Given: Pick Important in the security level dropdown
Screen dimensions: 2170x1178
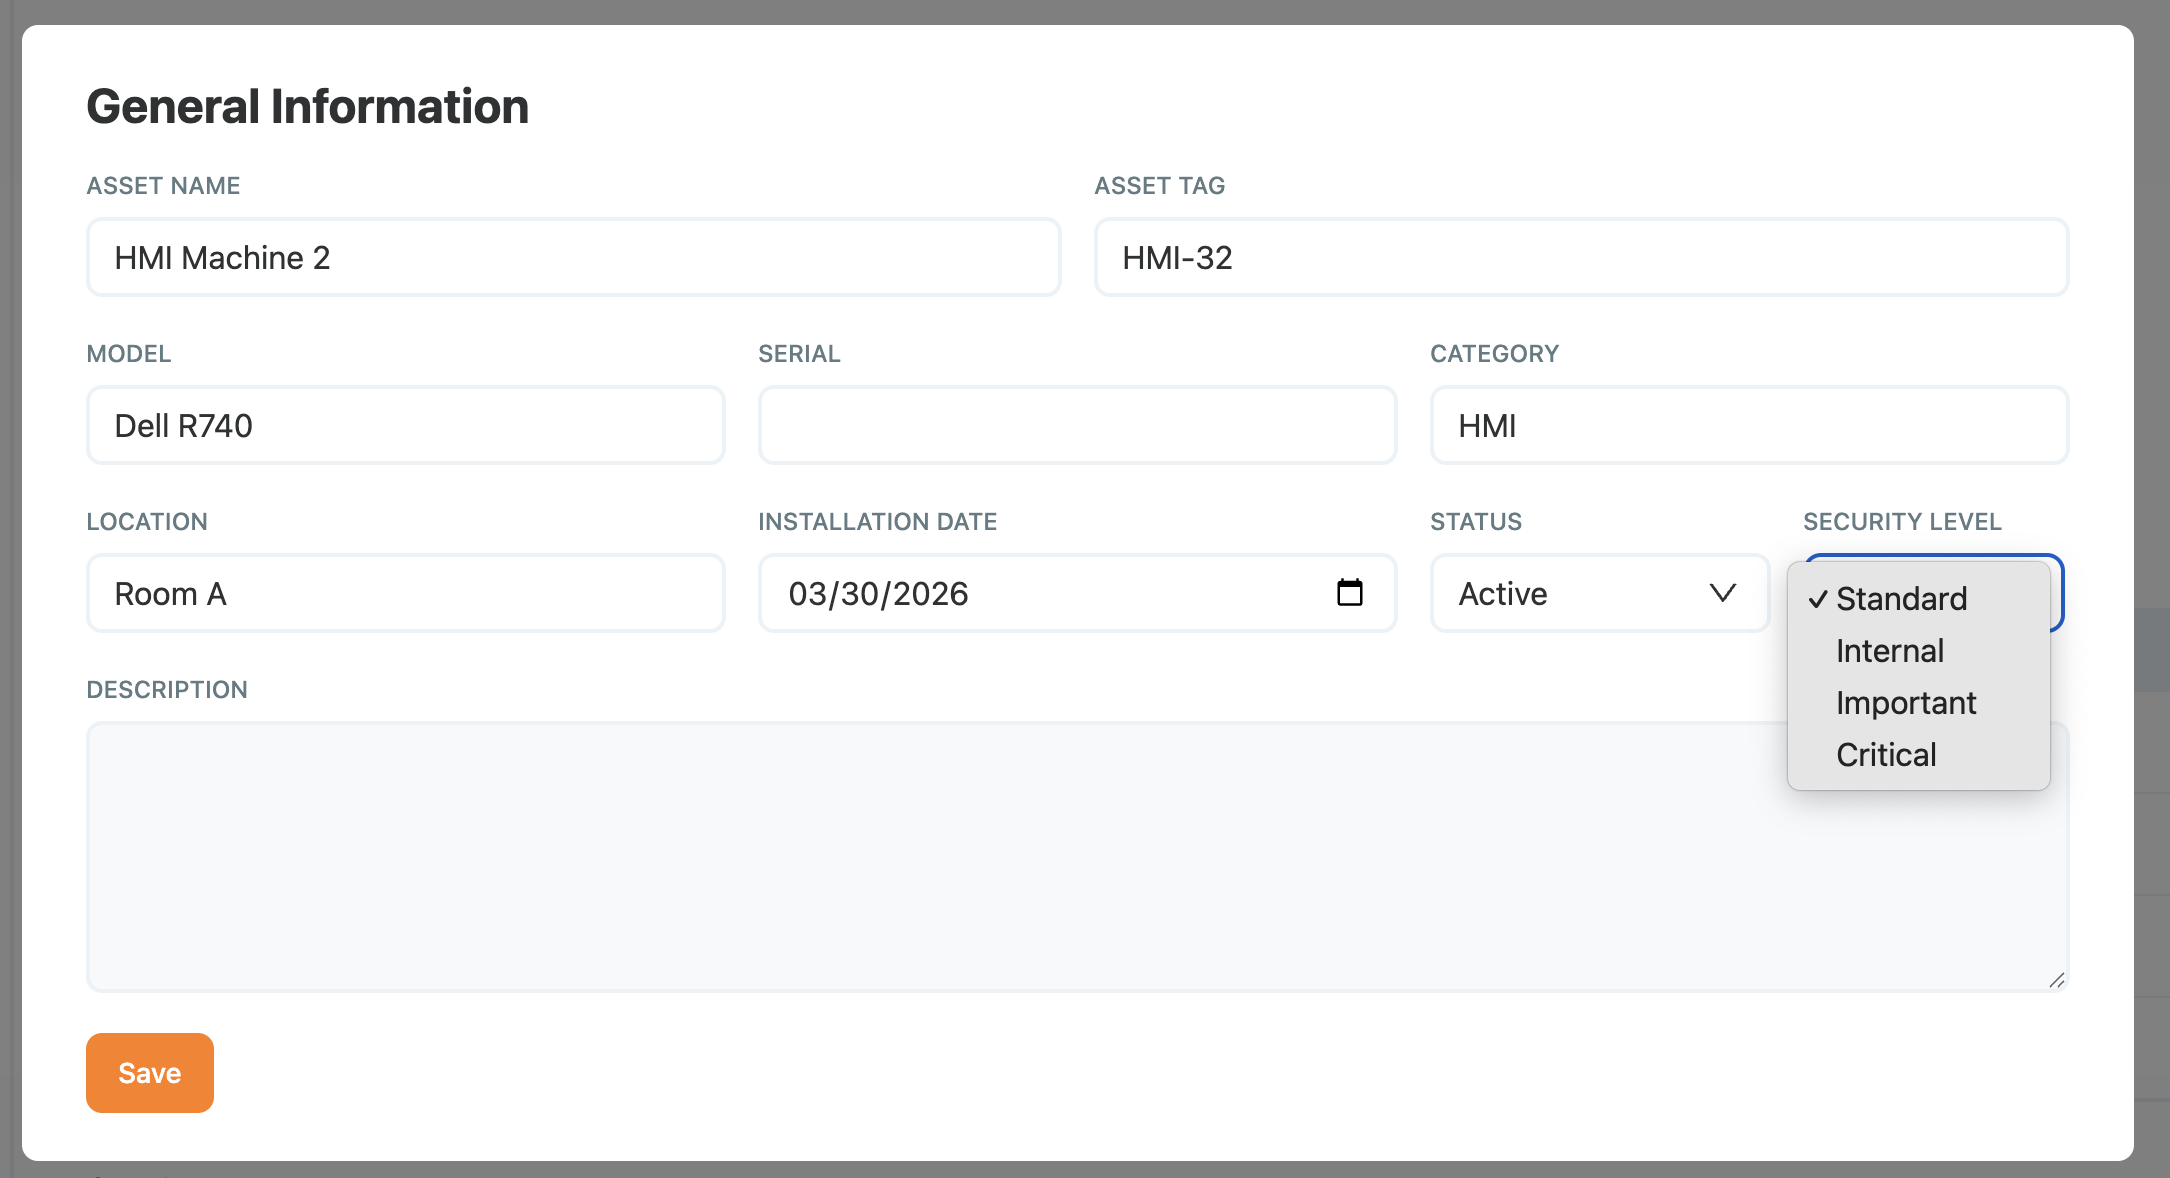Looking at the screenshot, I should coord(1905,703).
